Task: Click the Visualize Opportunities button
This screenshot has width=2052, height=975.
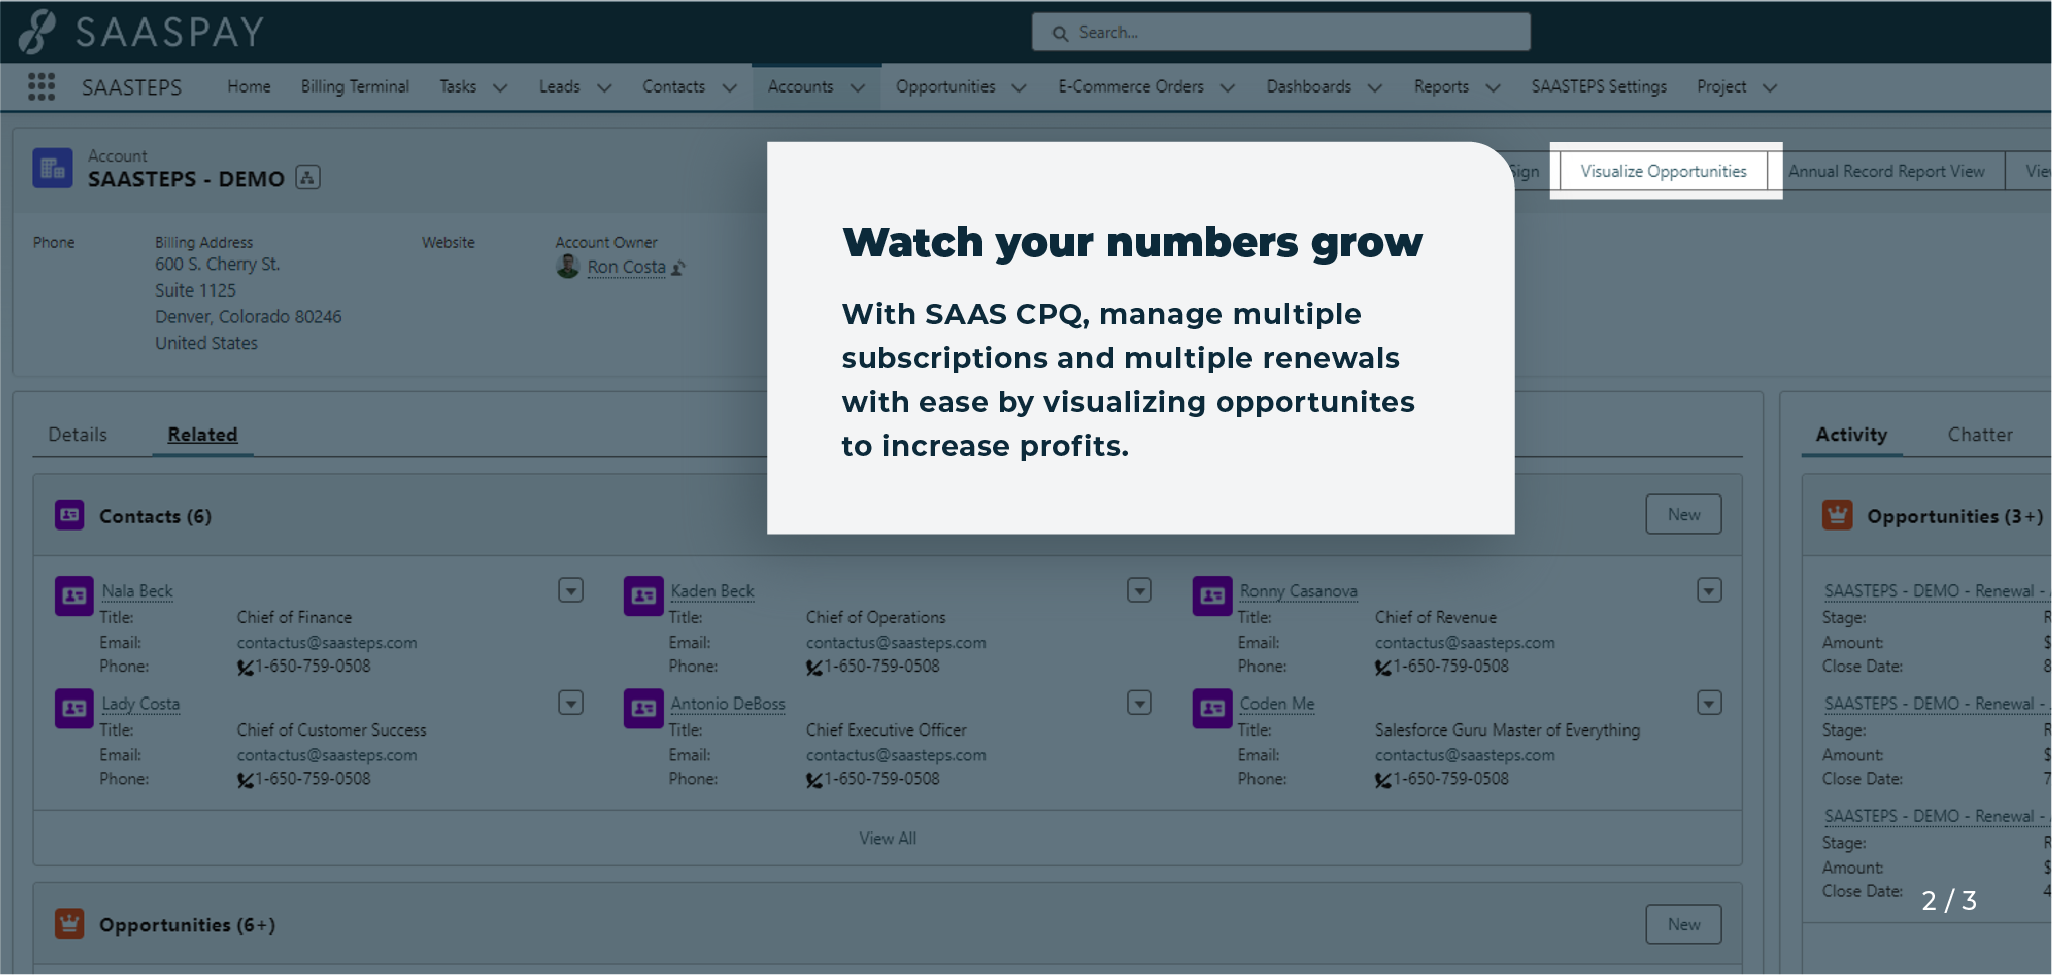Action: tap(1664, 171)
